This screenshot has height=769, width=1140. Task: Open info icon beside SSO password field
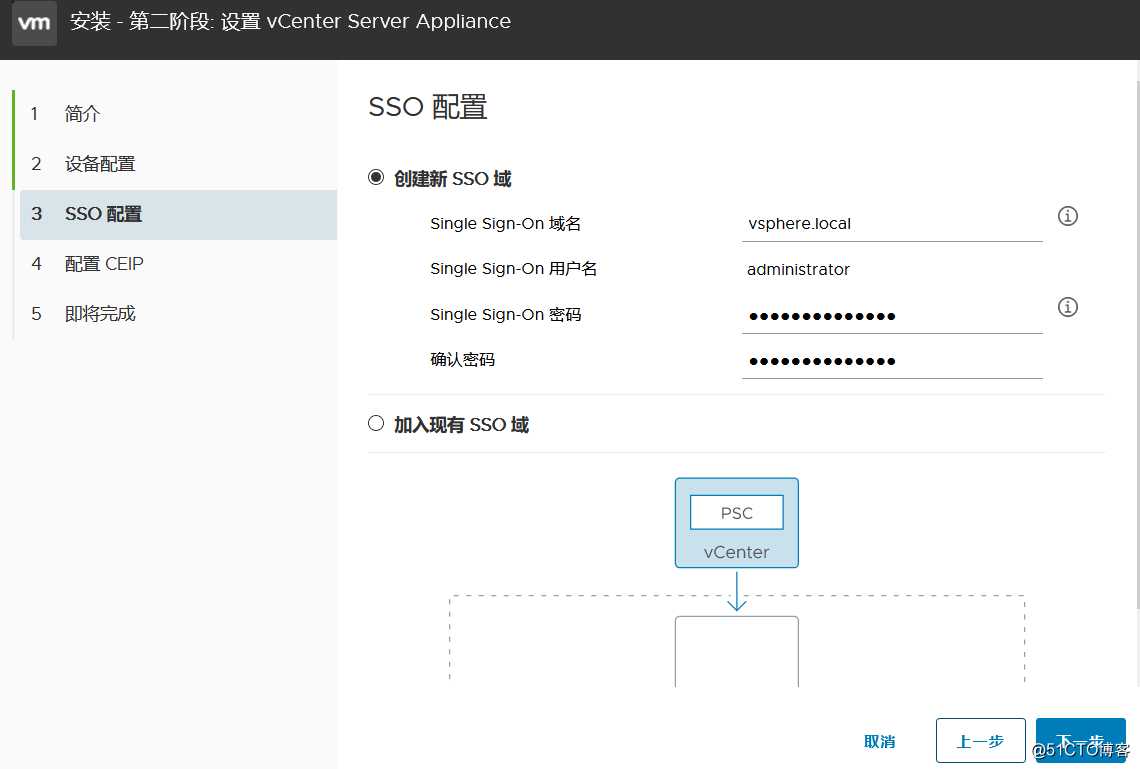coord(1067,307)
